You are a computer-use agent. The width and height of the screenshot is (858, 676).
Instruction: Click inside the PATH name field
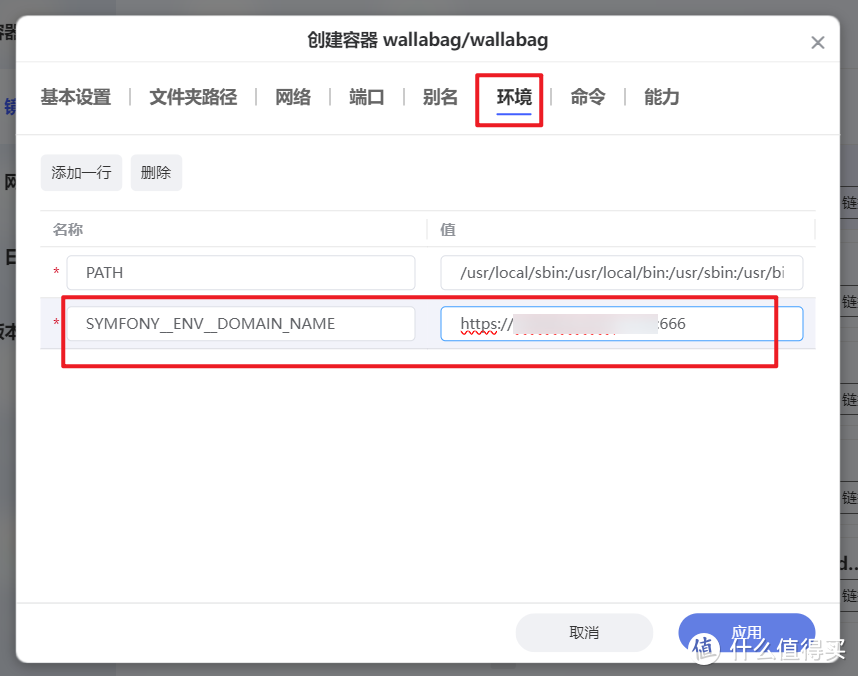coord(240,272)
